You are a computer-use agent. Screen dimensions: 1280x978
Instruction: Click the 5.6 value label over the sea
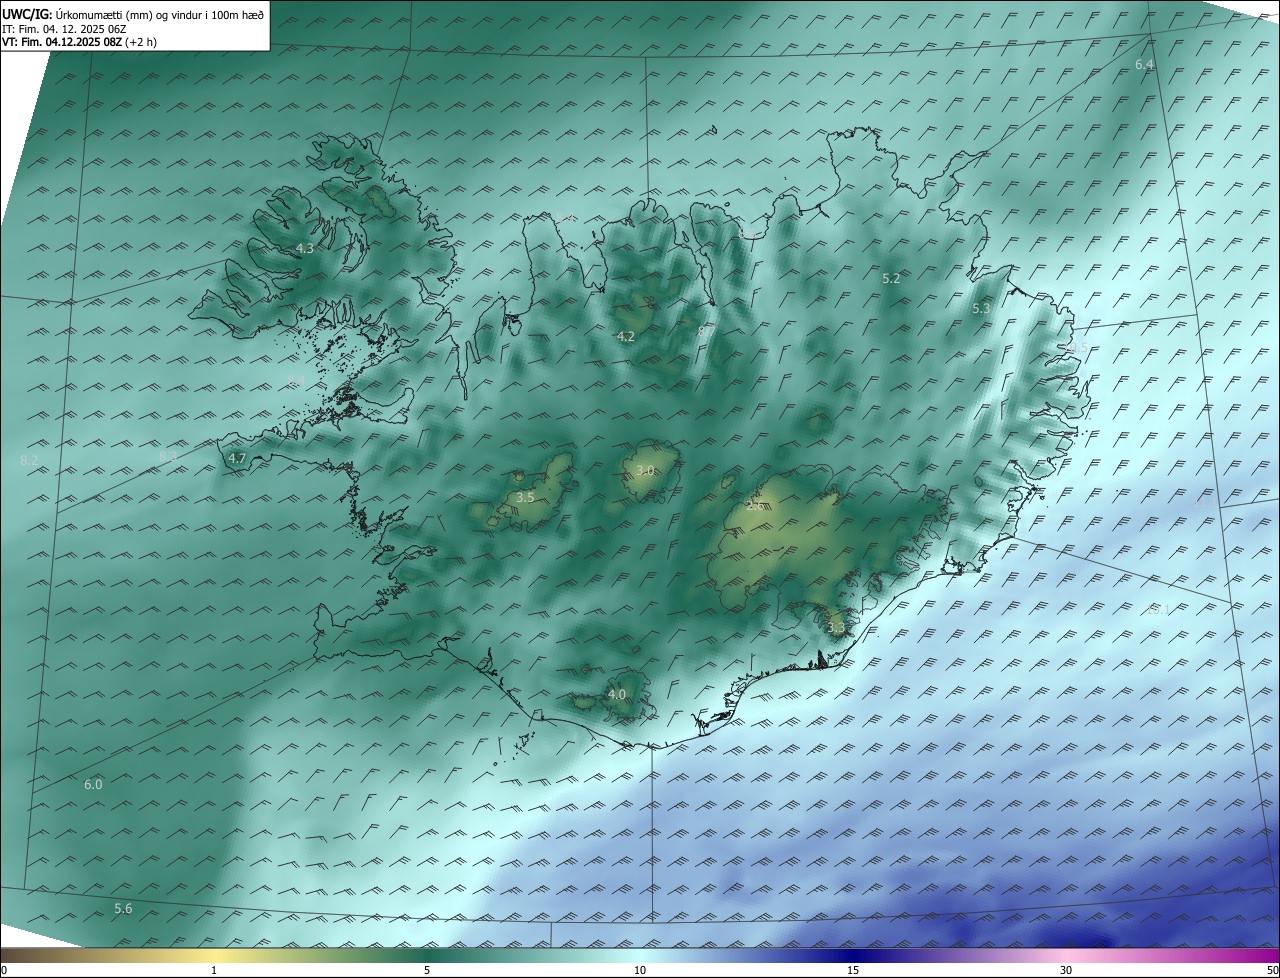(123, 909)
